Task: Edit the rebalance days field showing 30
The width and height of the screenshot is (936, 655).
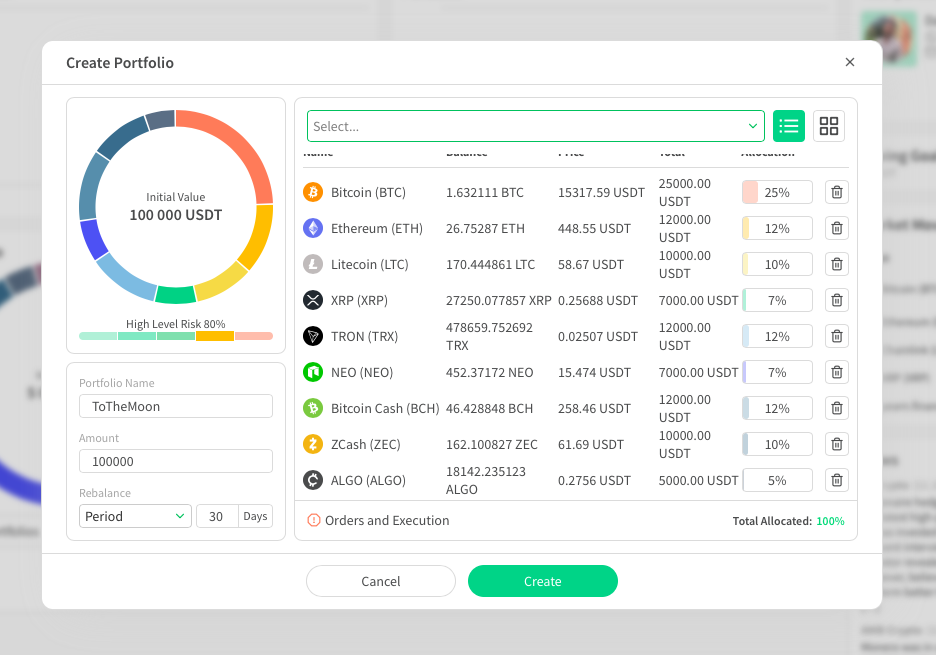Action: click(217, 516)
